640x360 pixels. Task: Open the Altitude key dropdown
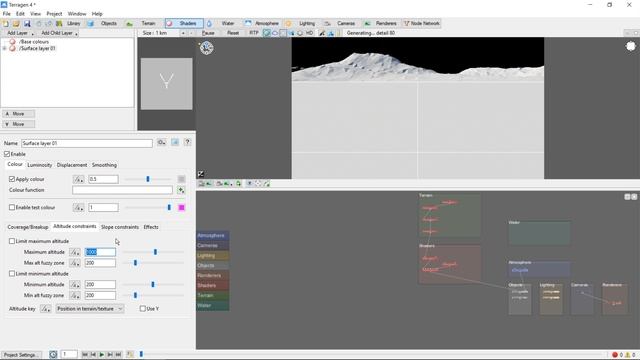pyautogui.click(x=89, y=309)
